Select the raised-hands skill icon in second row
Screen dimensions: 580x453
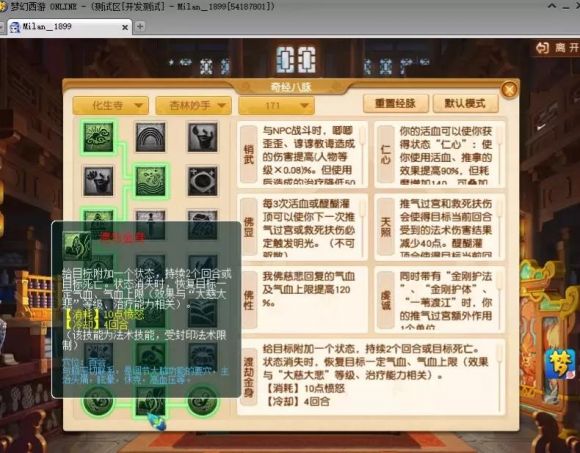(x=98, y=181)
